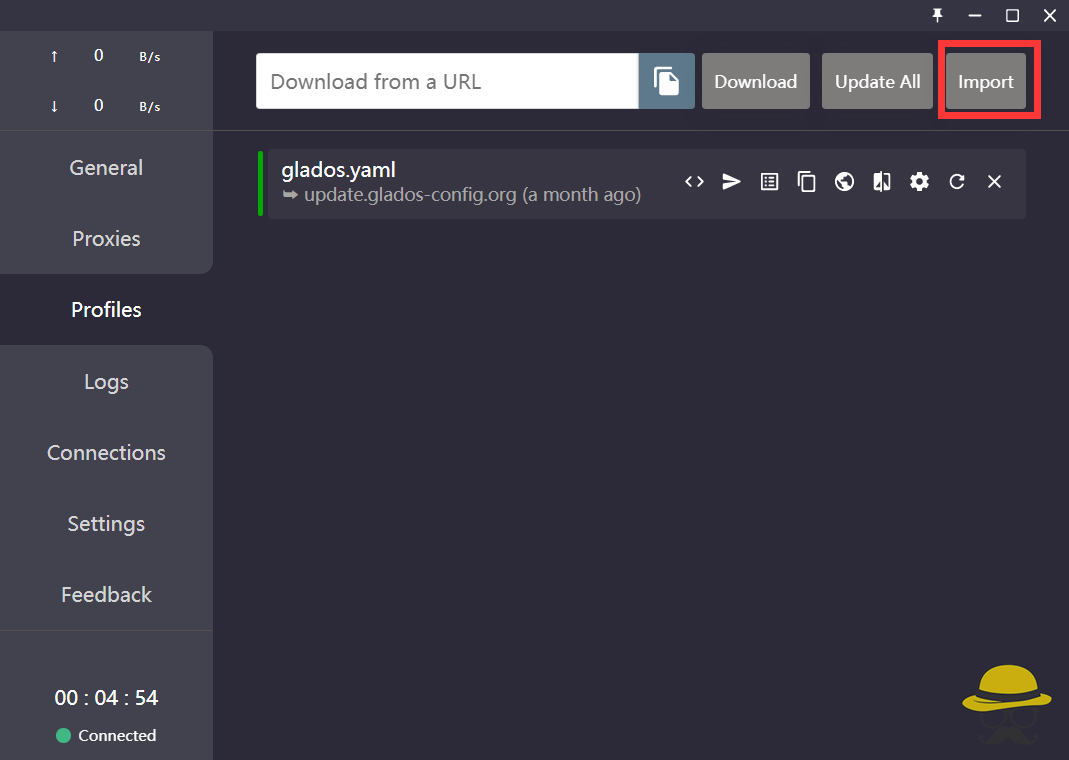
Task: Click the compare/flip icon on glados.yaml
Action: [x=882, y=182]
